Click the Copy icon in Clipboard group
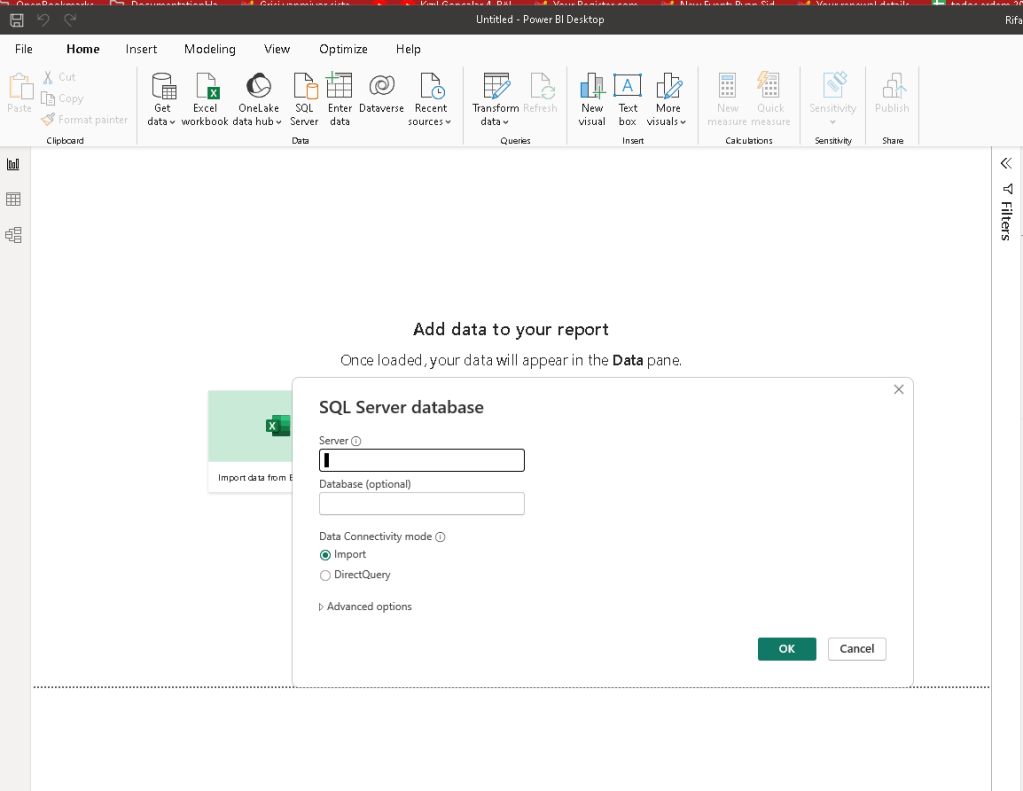The image size is (1023, 791). click(x=48, y=99)
